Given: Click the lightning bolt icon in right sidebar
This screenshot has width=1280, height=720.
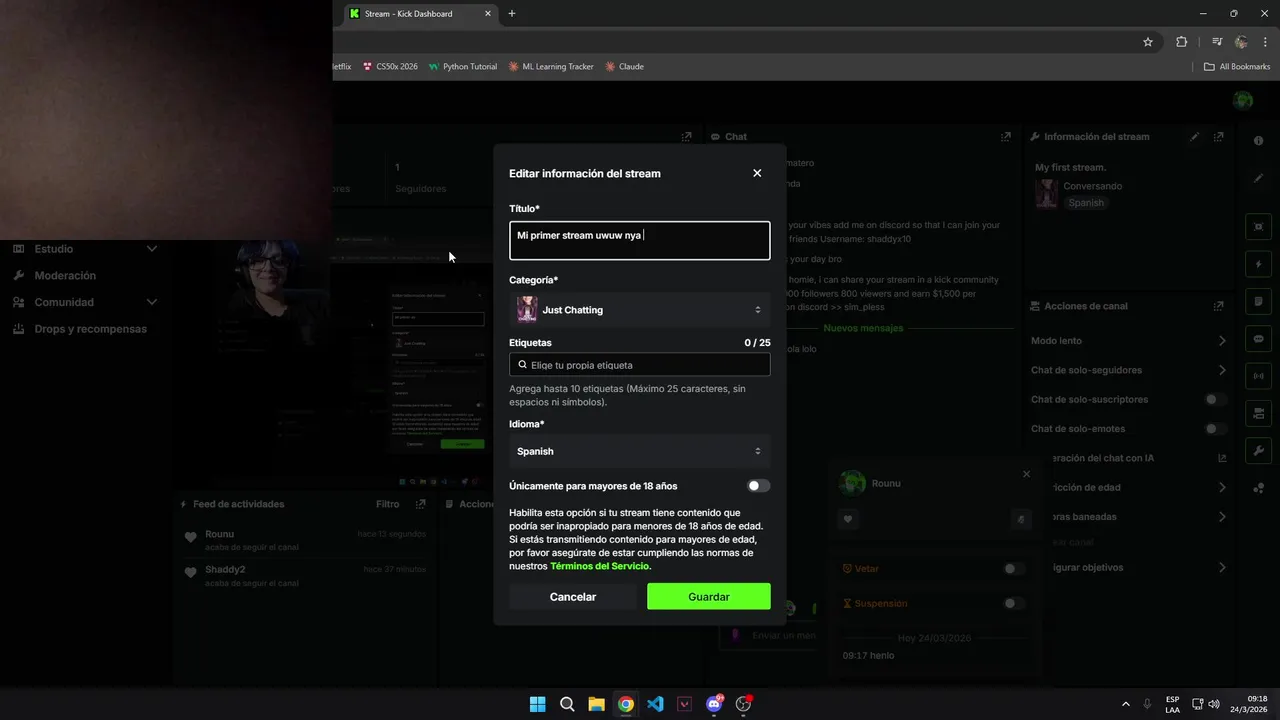Looking at the screenshot, I should (1258, 264).
